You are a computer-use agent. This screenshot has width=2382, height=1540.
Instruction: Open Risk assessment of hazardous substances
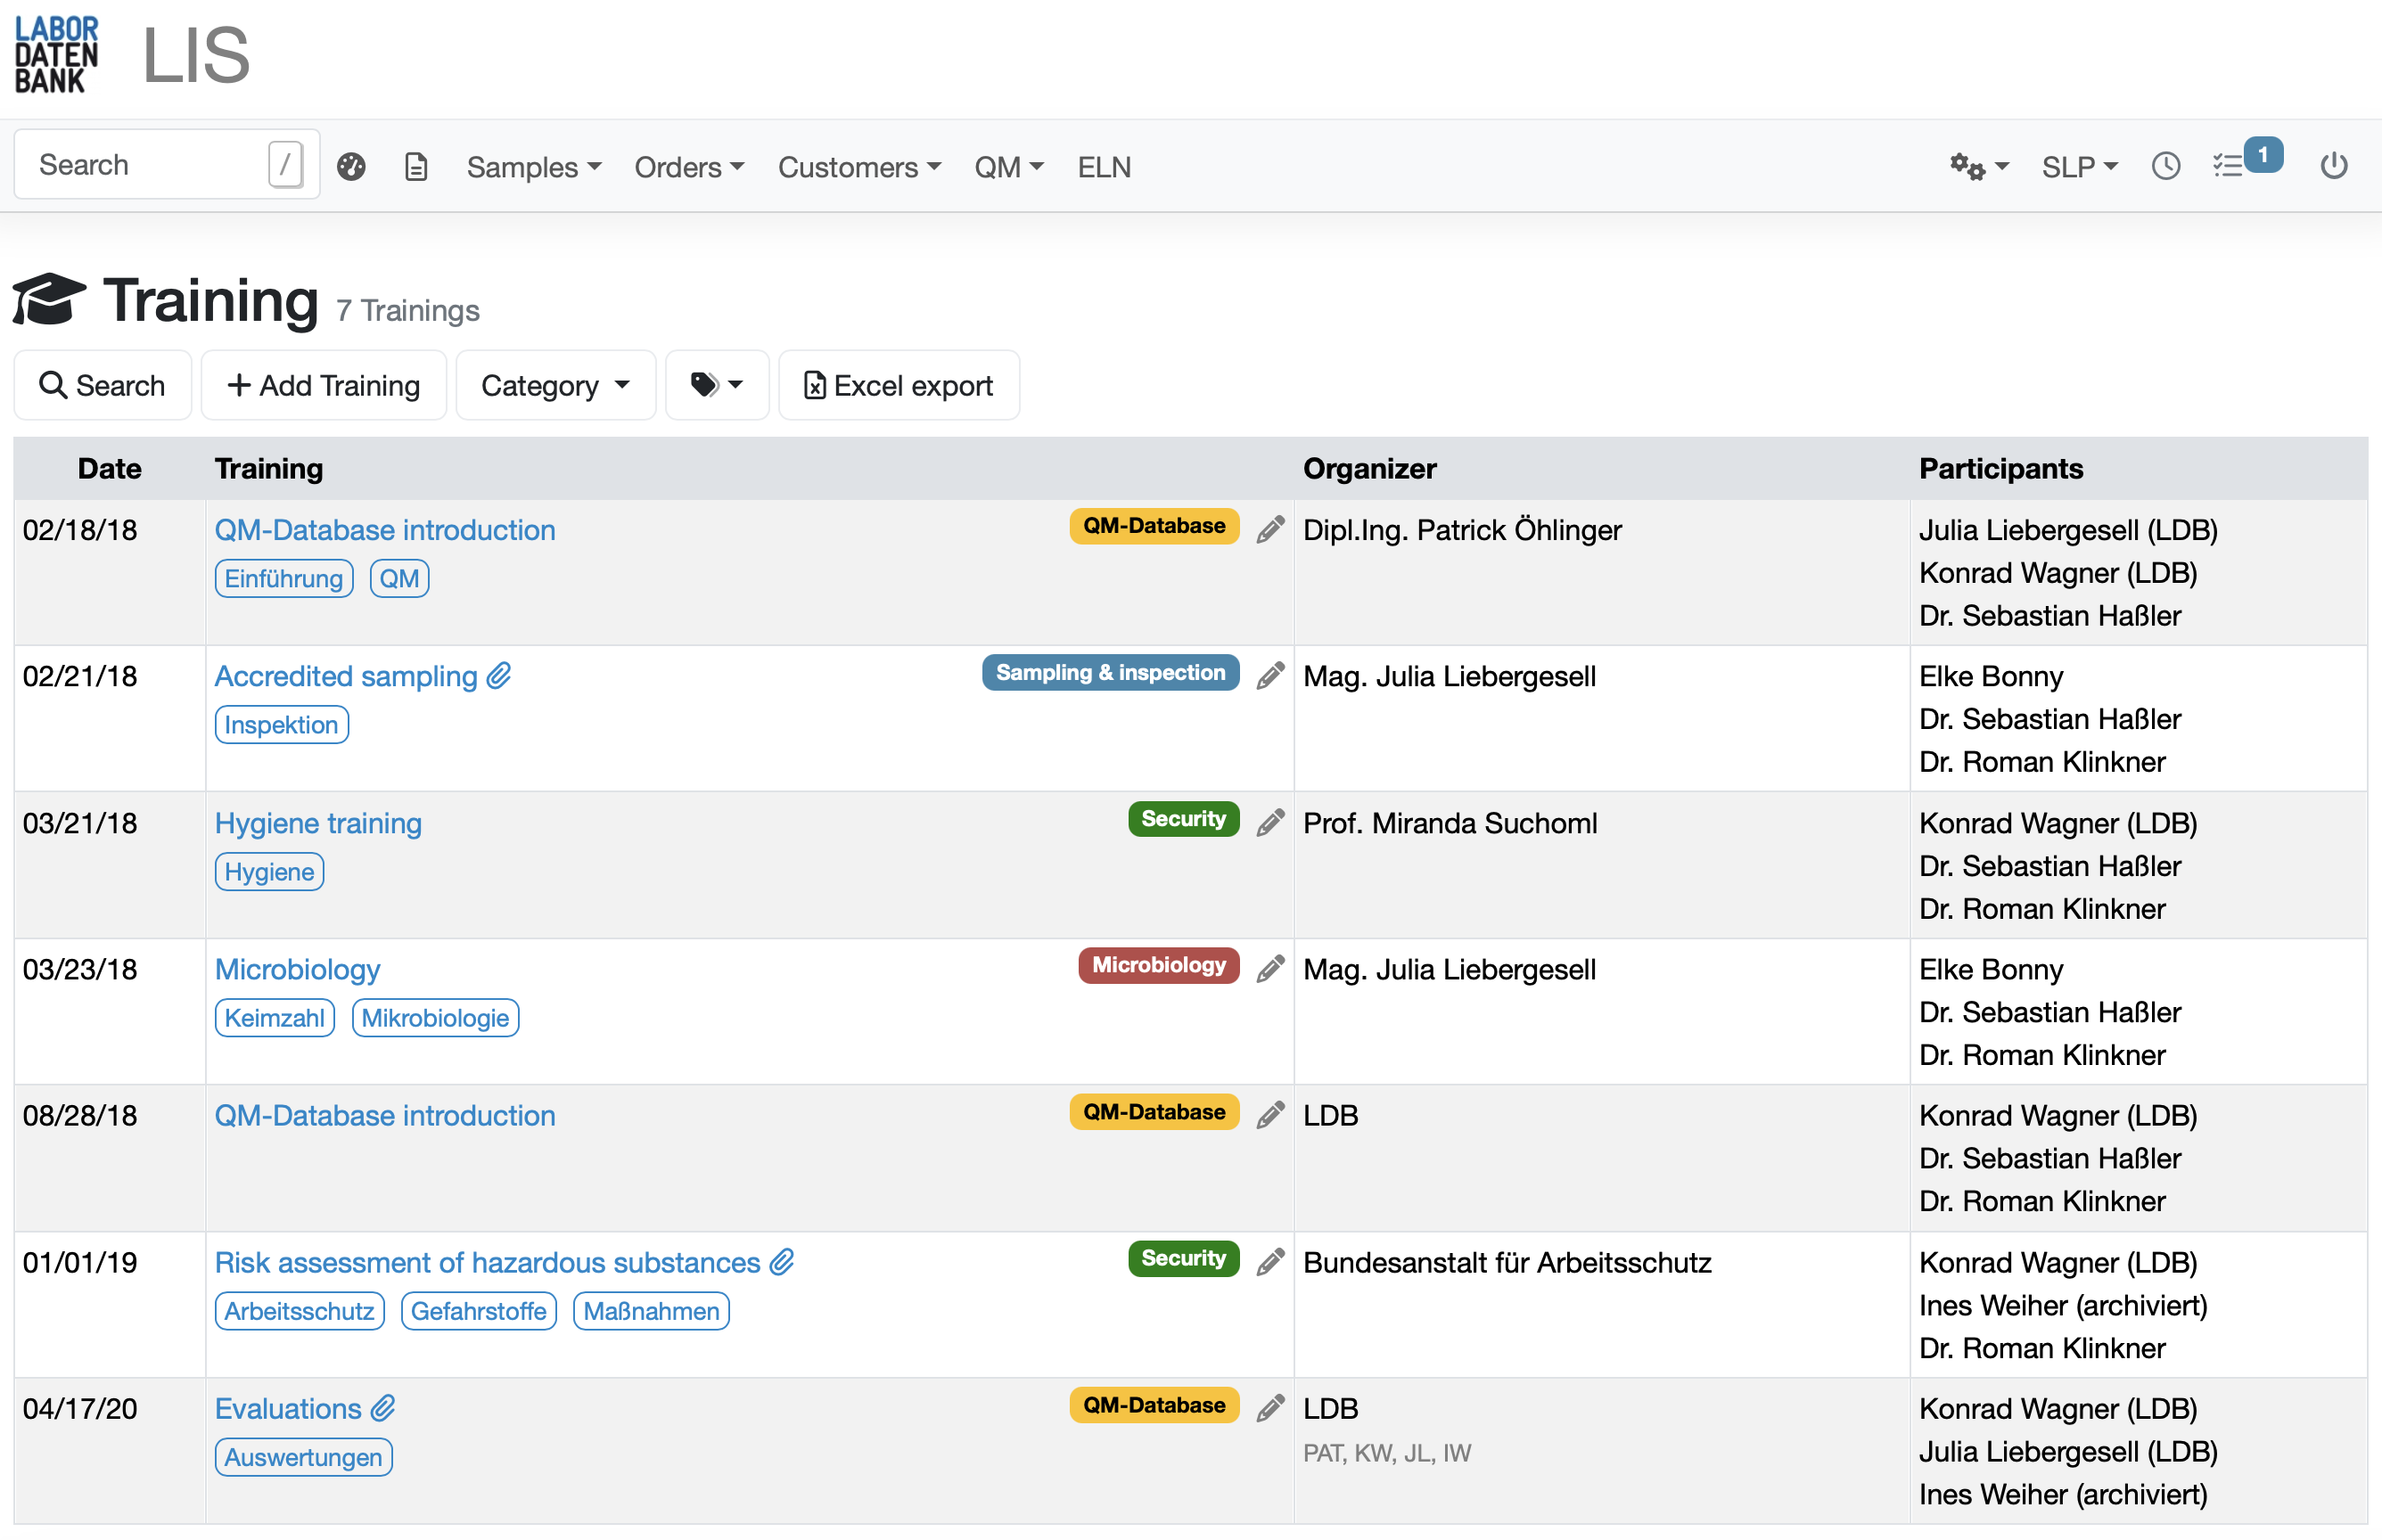pyautogui.click(x=487, y=1262)
